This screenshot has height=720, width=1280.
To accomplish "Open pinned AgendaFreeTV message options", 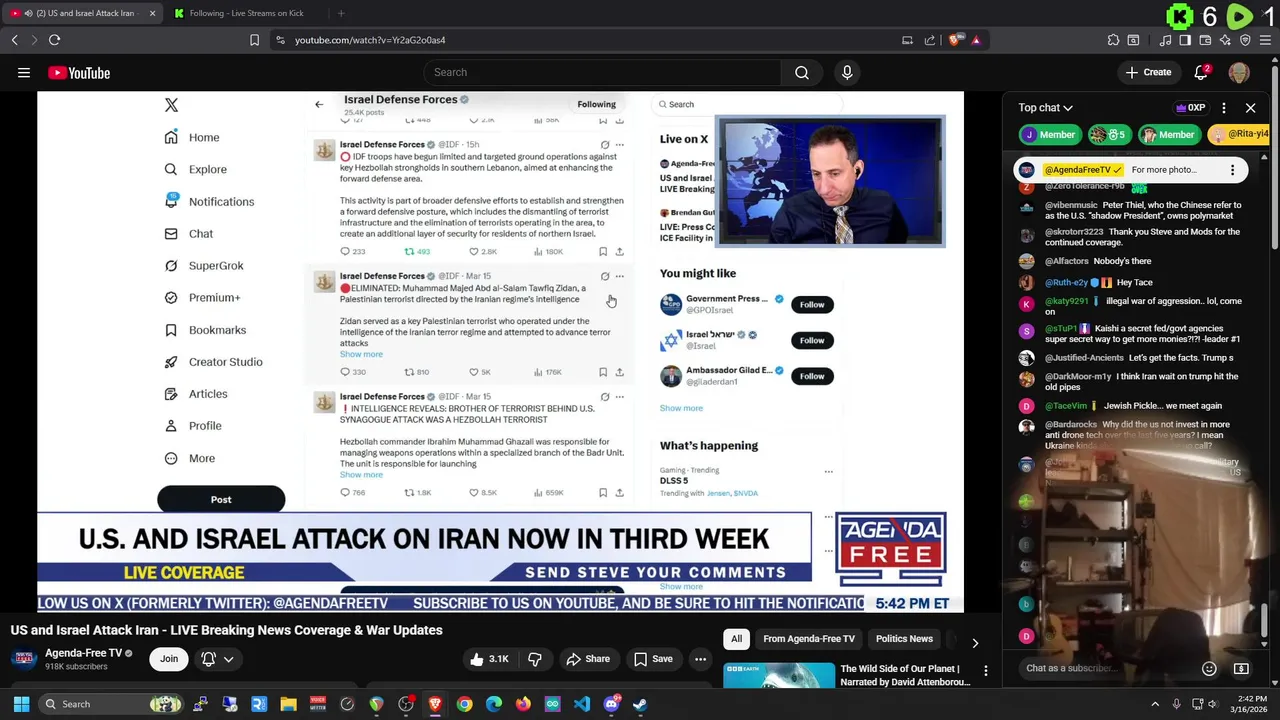I will 1232,170.
